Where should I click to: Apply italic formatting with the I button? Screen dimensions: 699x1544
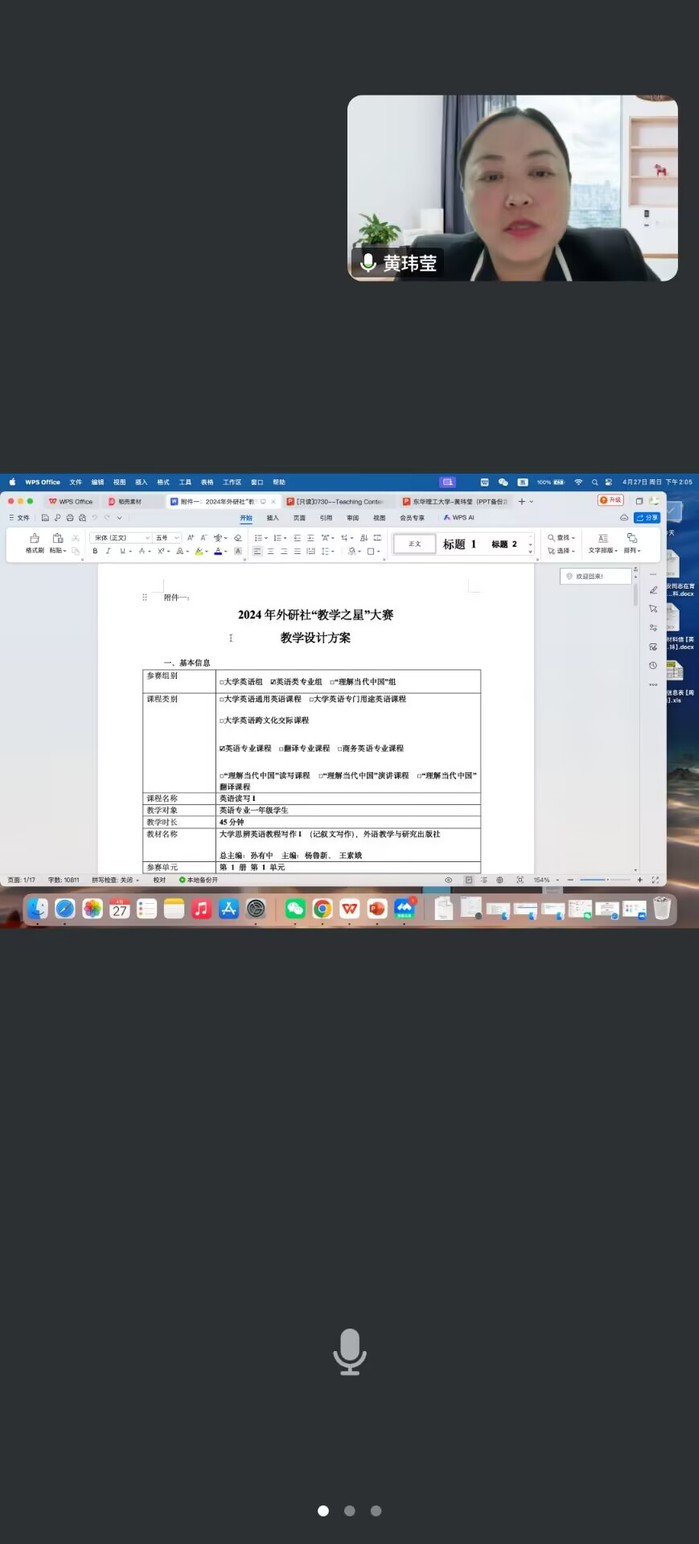(x=109, y=551)
